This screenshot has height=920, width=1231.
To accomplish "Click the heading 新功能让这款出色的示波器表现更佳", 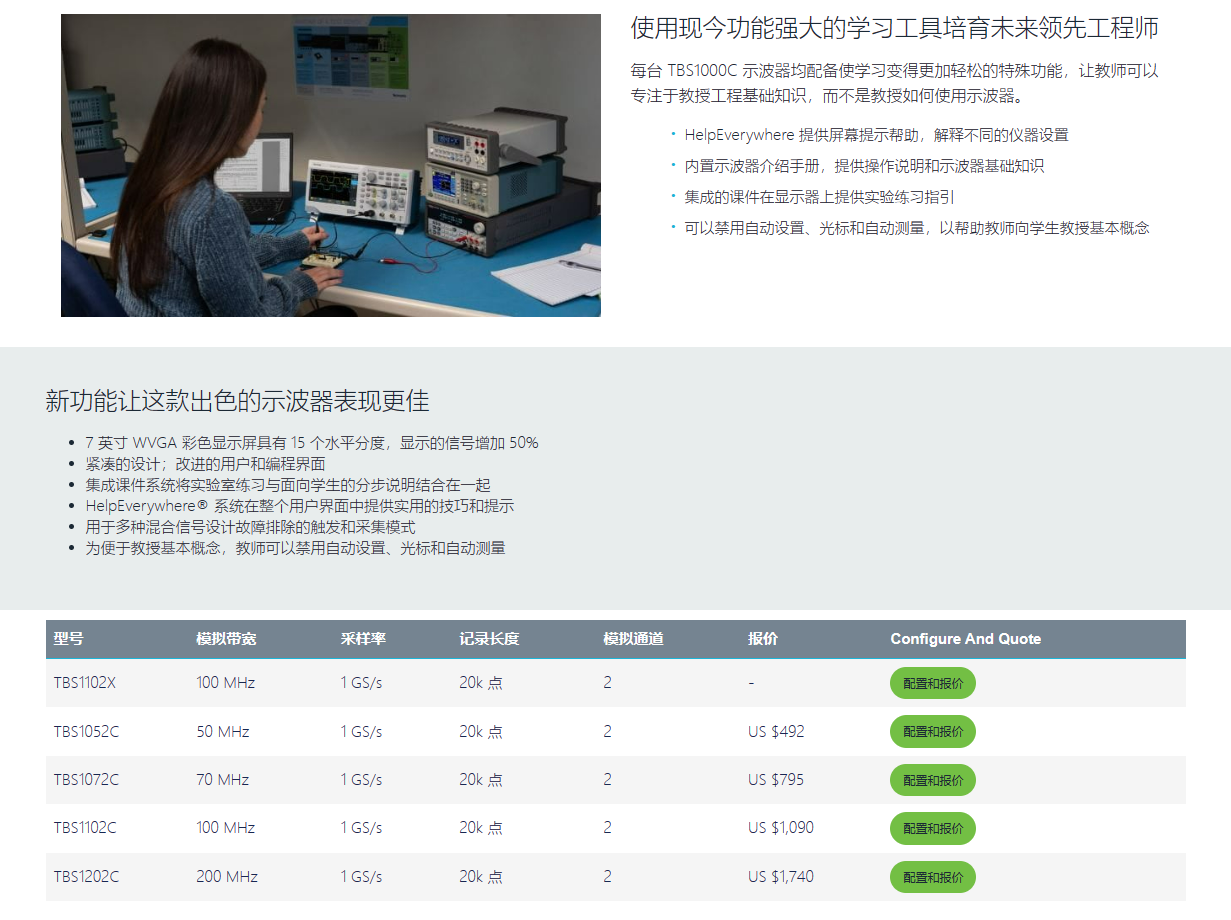I will (x=237, y=402).
